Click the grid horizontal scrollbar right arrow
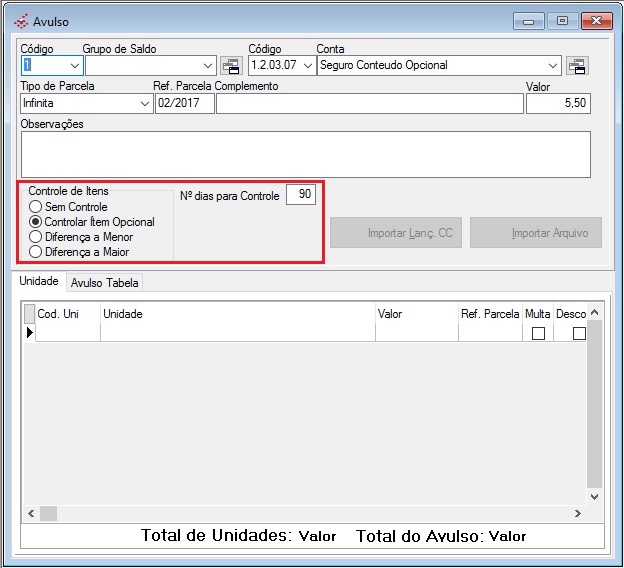 [577, 513]
